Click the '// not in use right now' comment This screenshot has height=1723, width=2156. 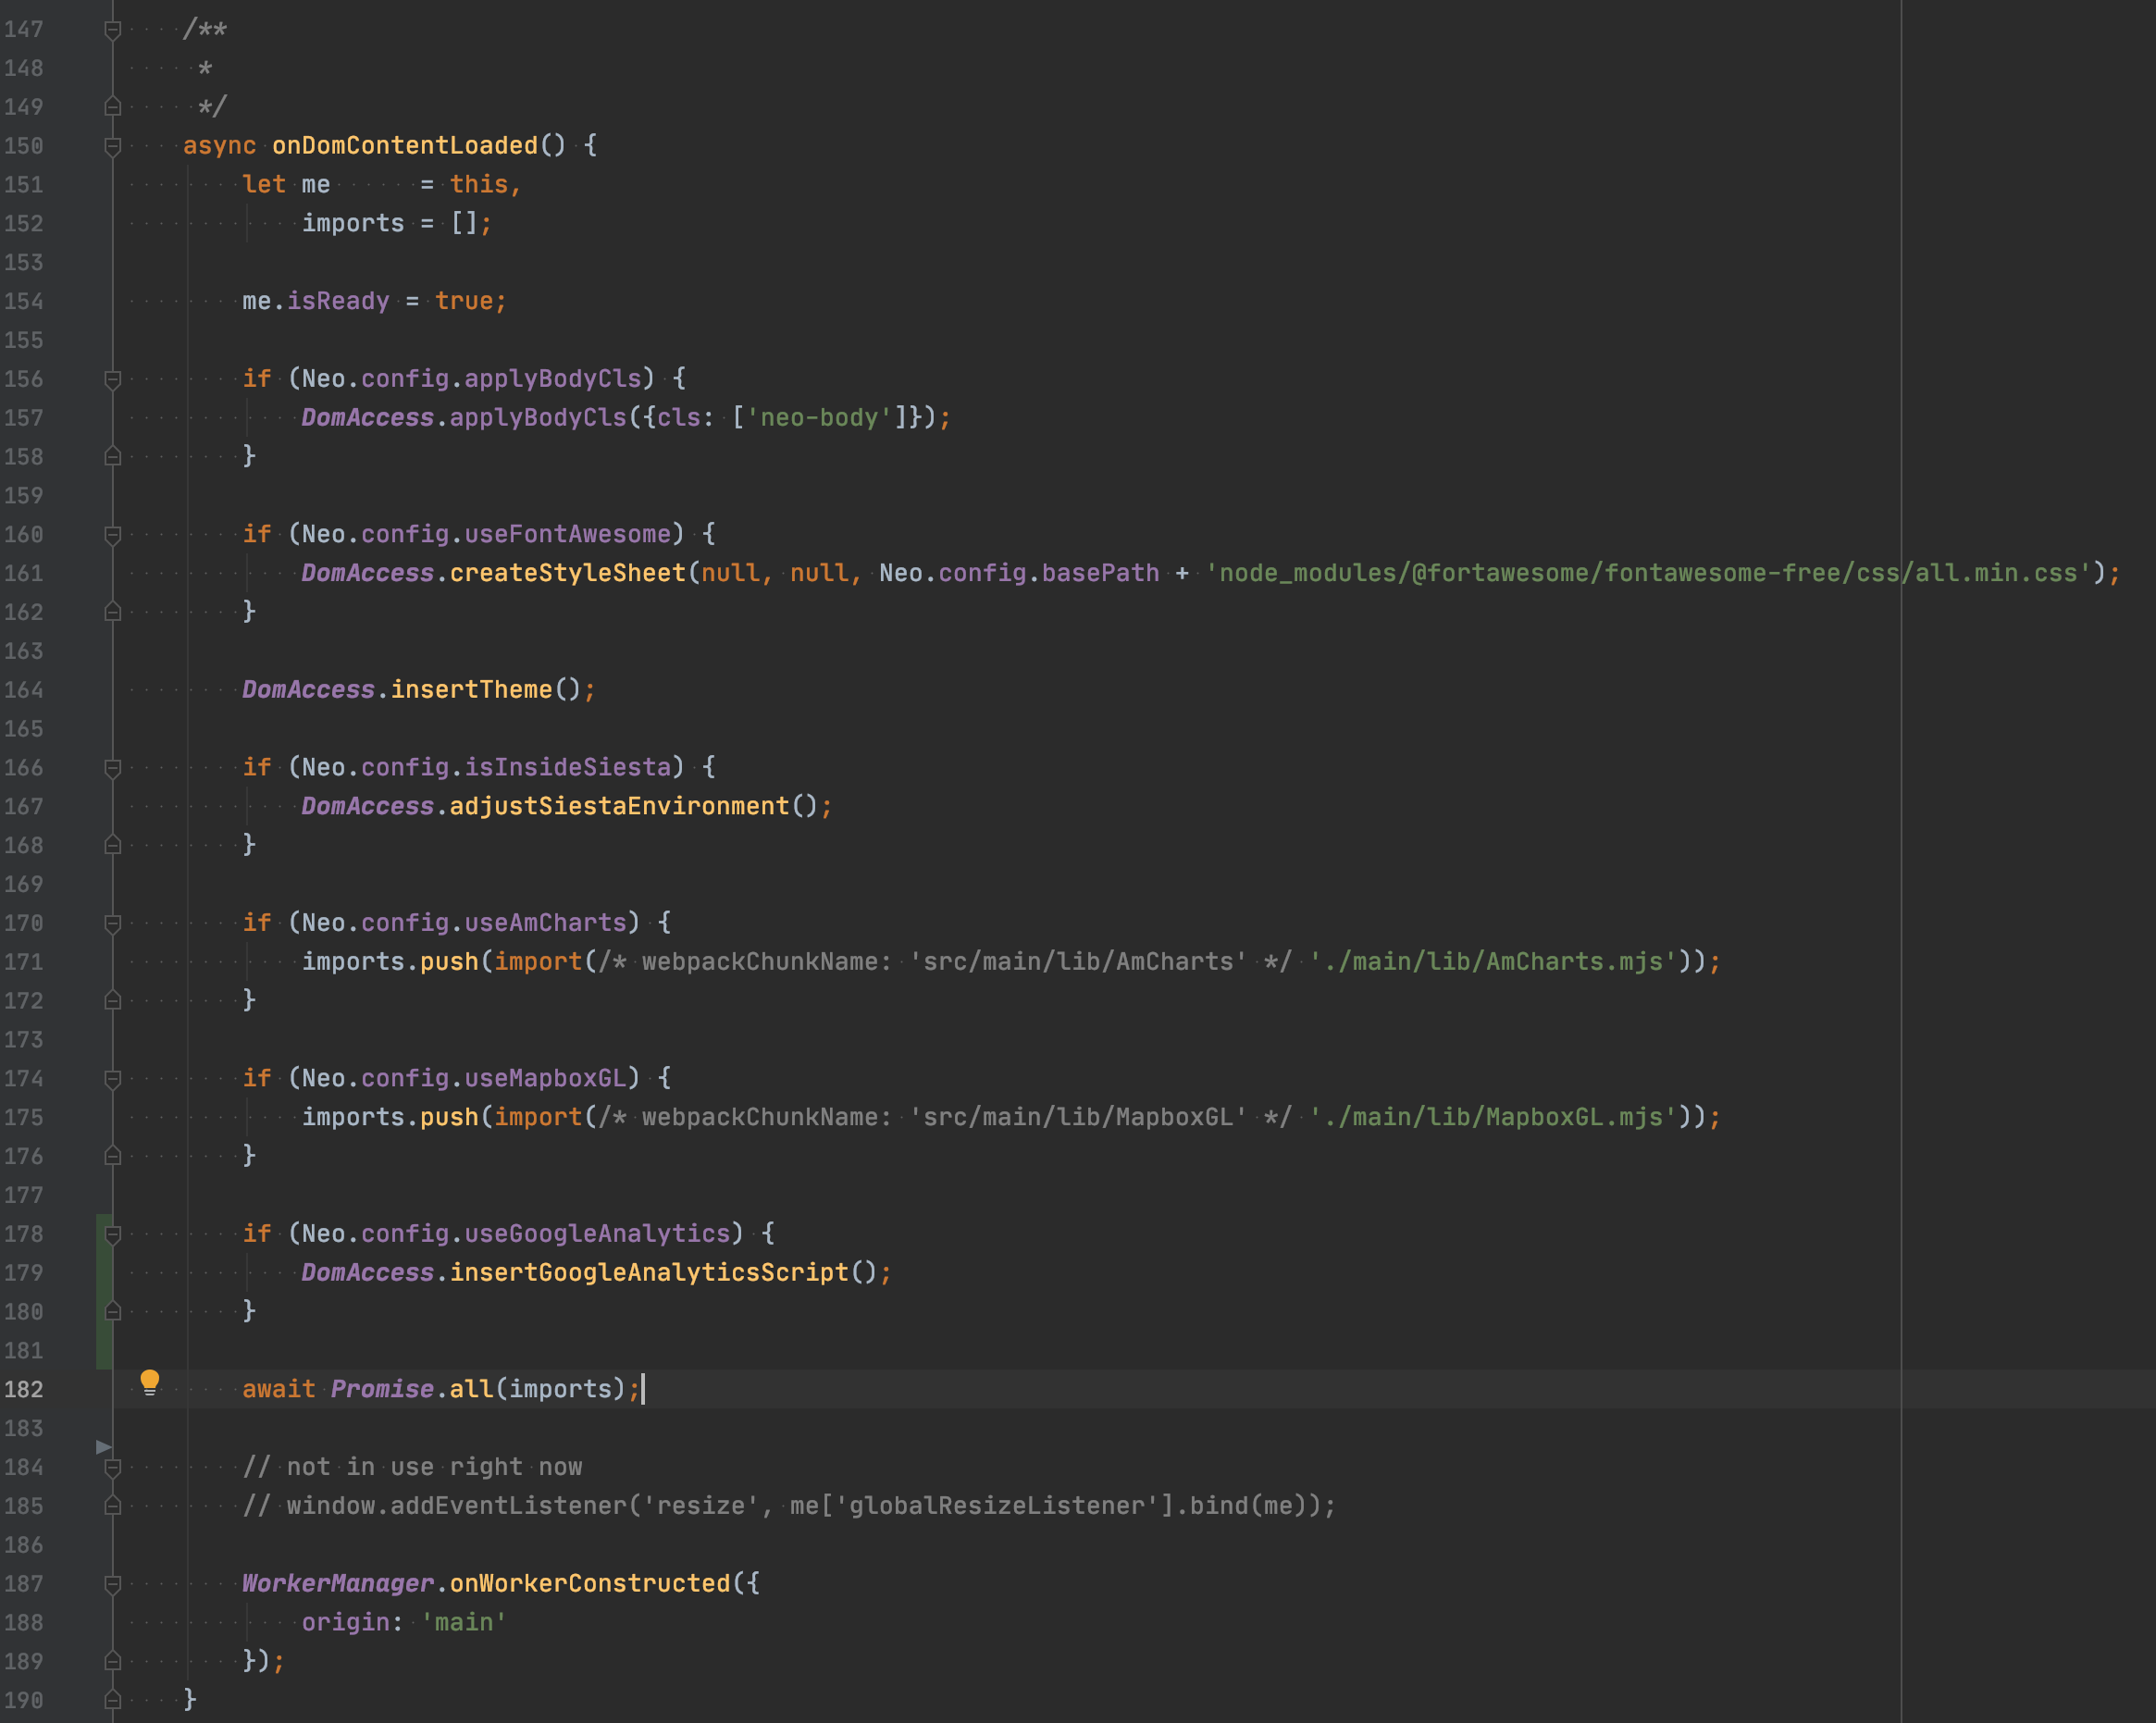pyautogui.click(x=412, y=1467)
